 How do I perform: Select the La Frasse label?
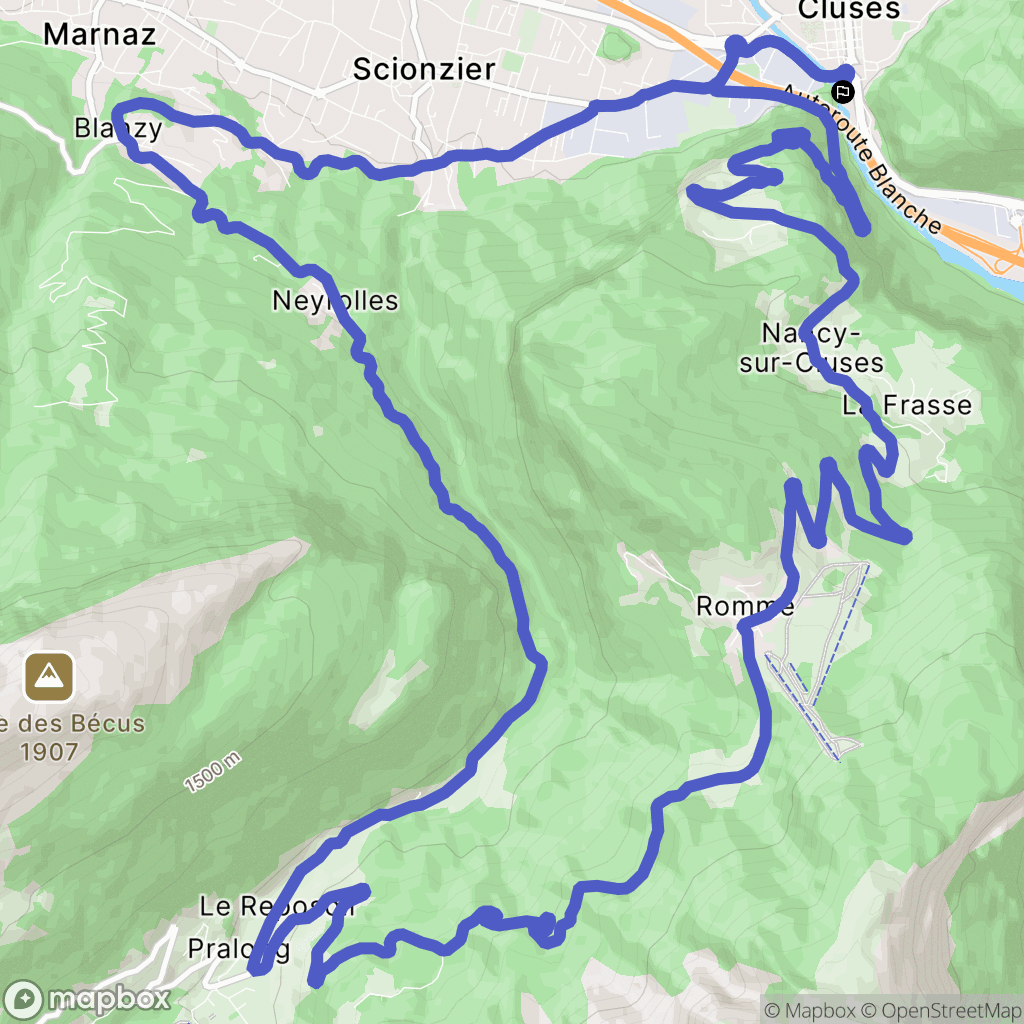(907, 406)
